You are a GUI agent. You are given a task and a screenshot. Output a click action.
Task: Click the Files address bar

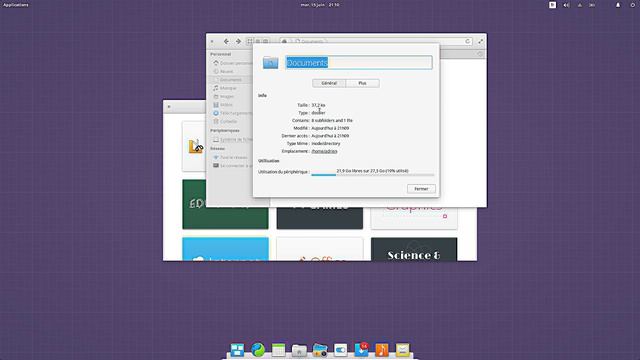click(376, 41)
